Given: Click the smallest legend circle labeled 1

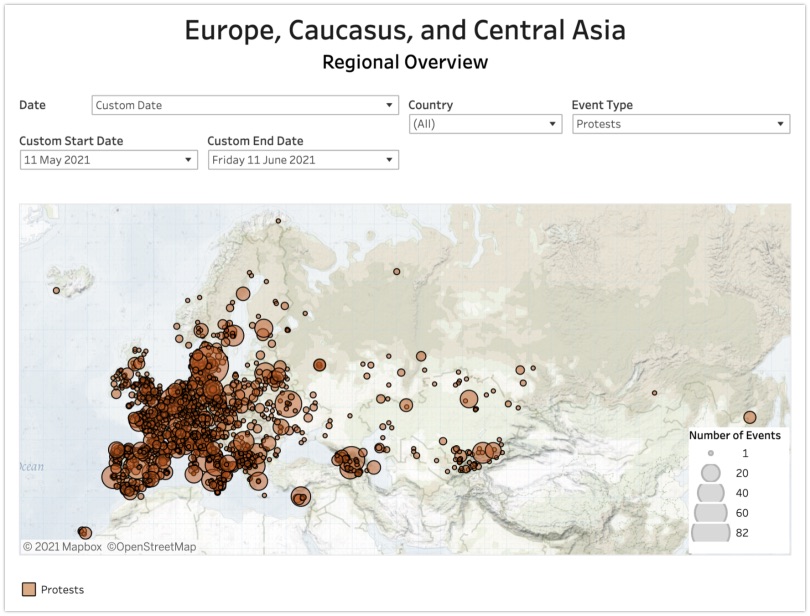Looking at the screenshot, I should [x=711, y=453].
